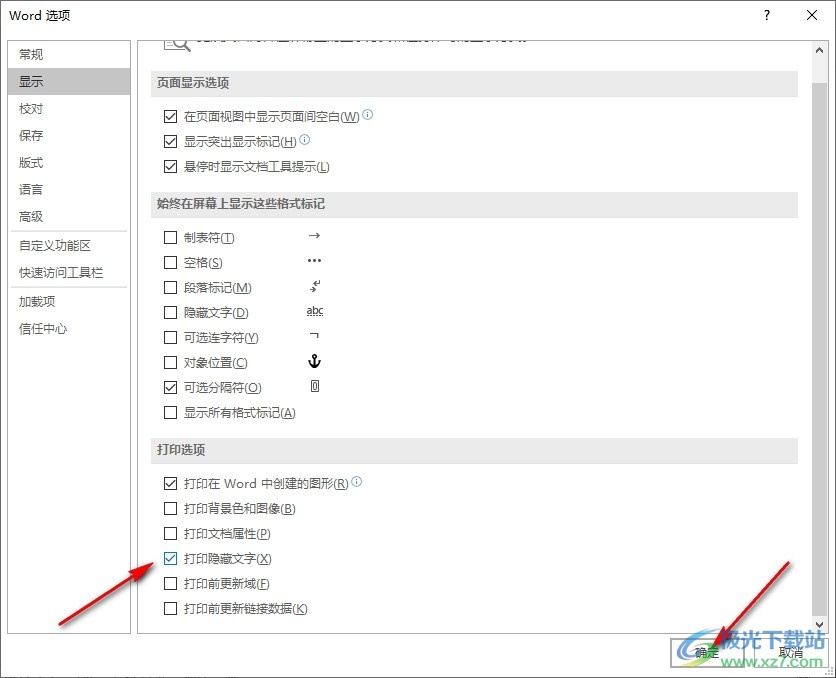Viewport: 836px width, 678px height.
Task: Open the 高级 options category
Action: (69, 216)
